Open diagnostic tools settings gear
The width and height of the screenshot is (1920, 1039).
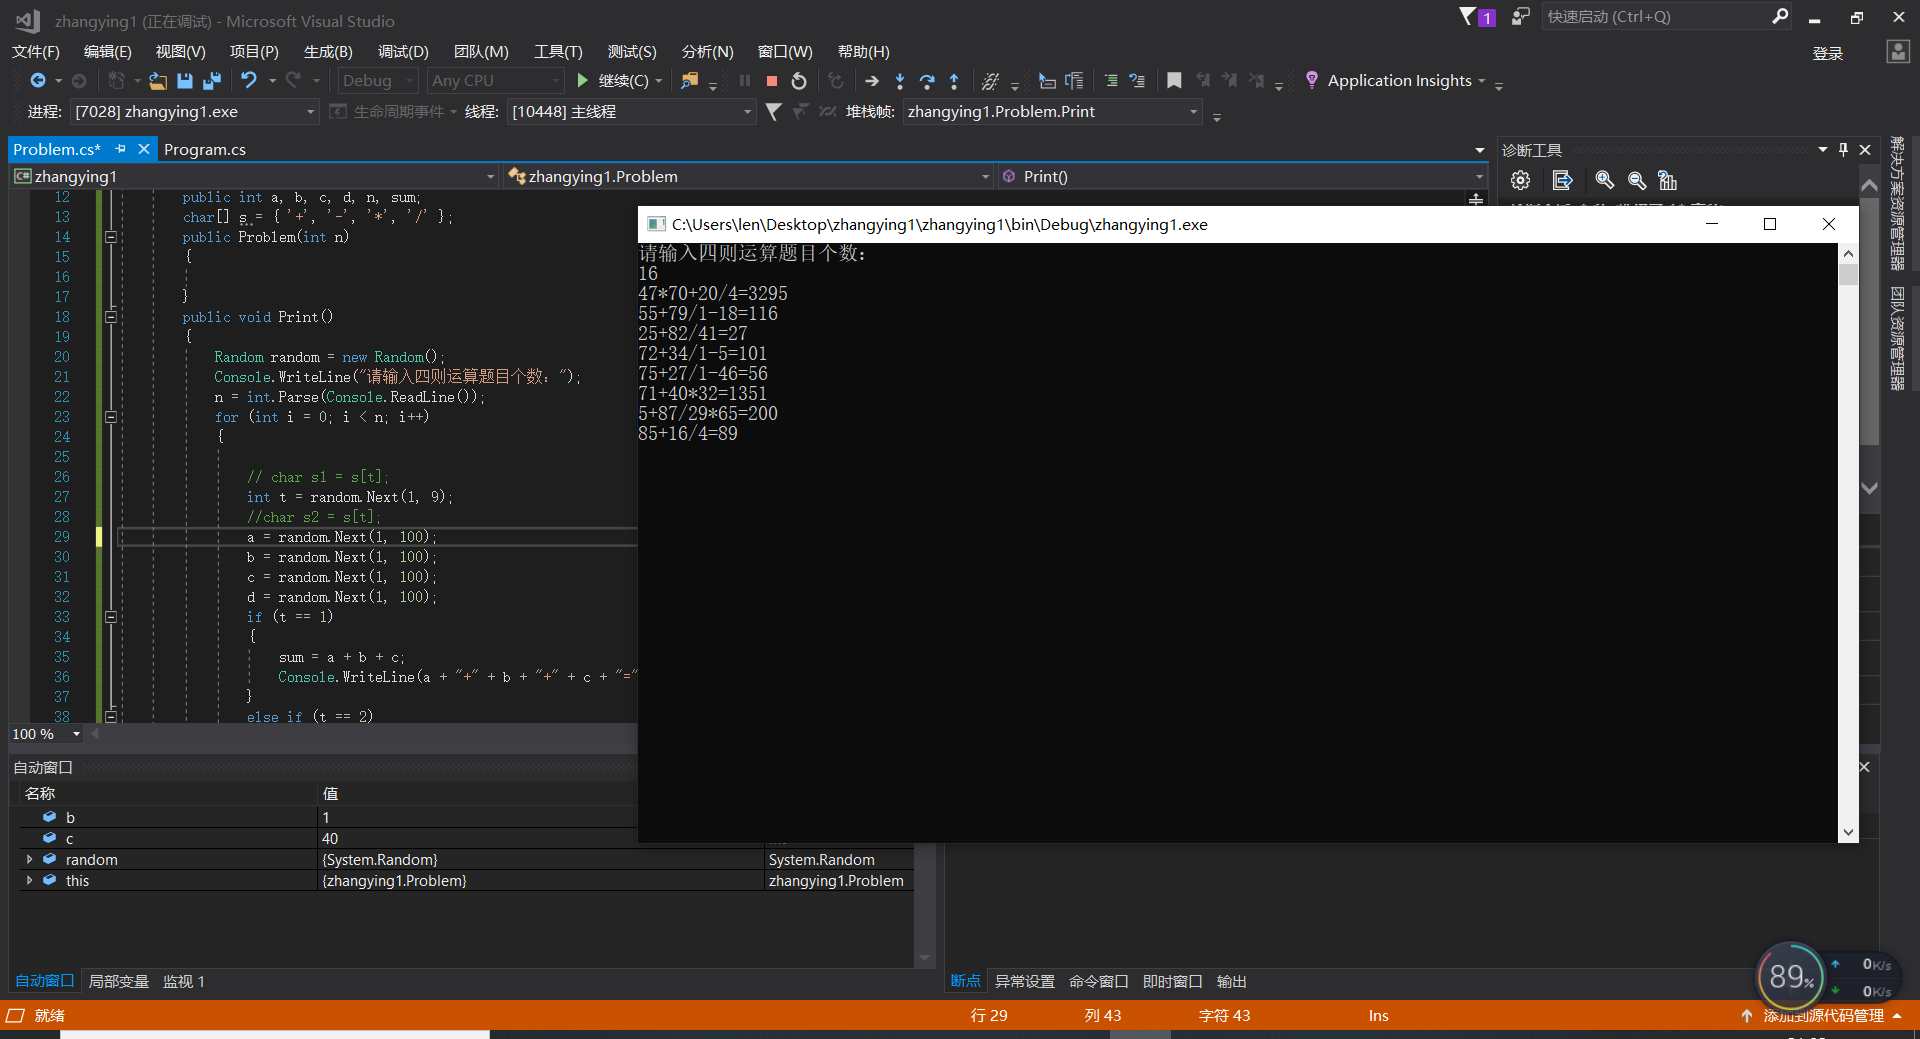pyautogui.click(x=1520, y=180)
